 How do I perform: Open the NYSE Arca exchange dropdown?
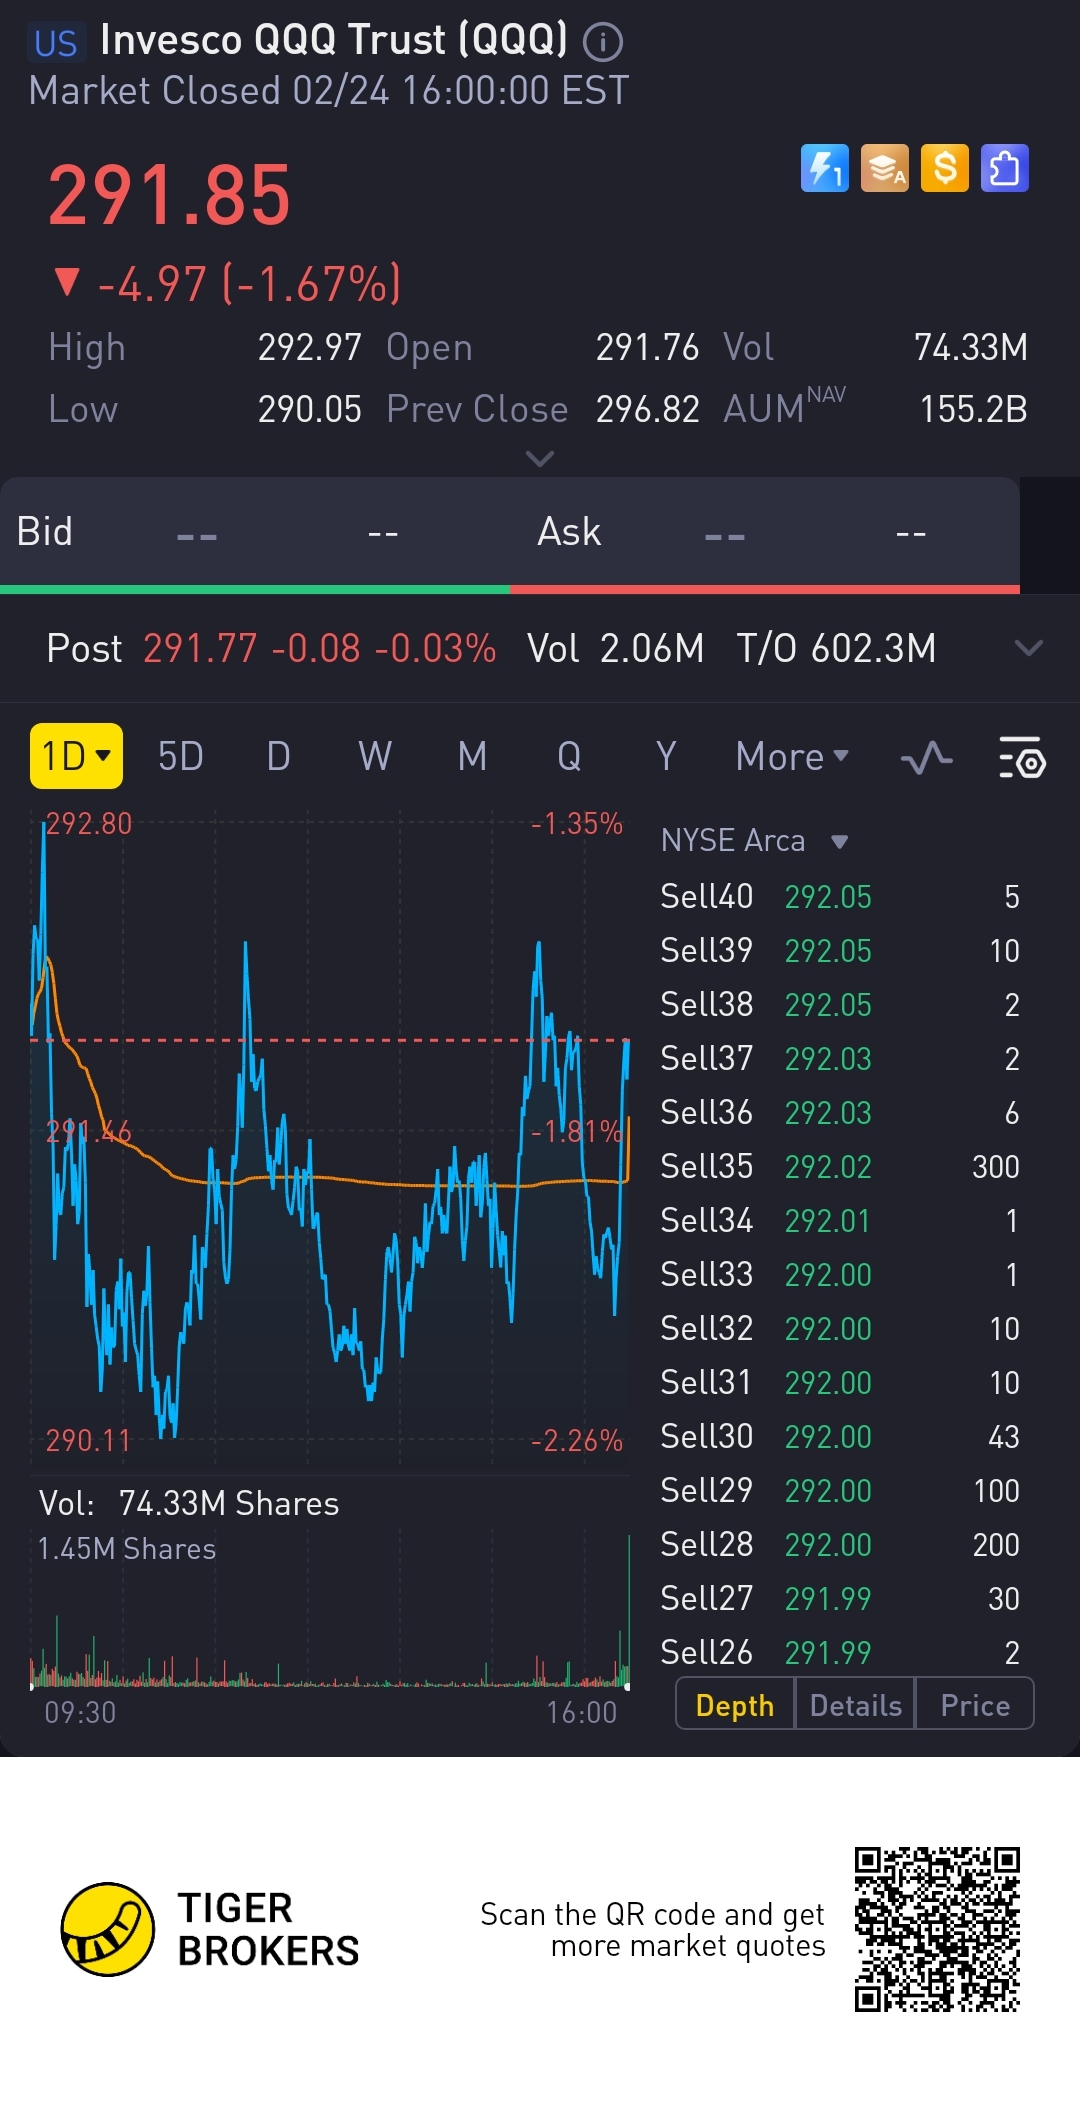(754, 841)
